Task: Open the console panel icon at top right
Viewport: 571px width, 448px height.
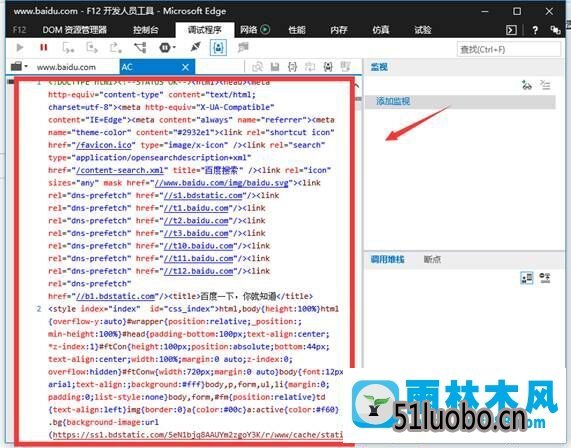Action: pos(511,30)
